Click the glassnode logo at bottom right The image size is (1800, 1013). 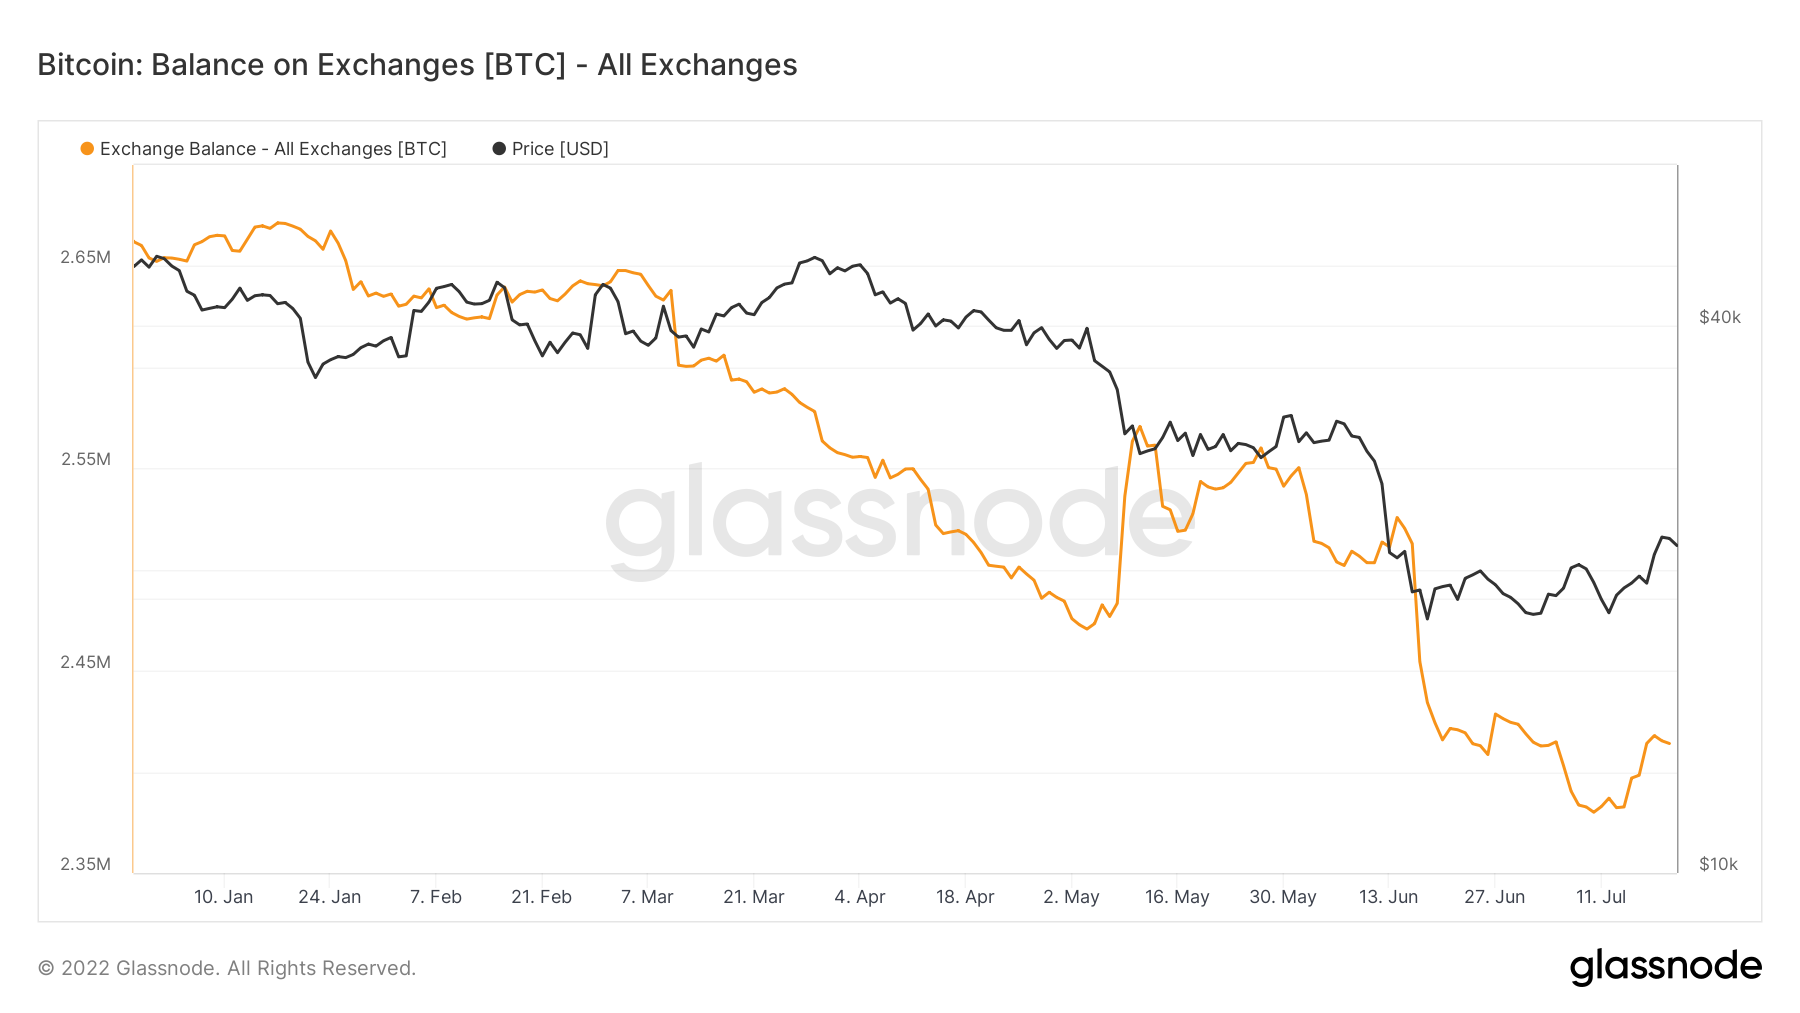coord(1665,967)
